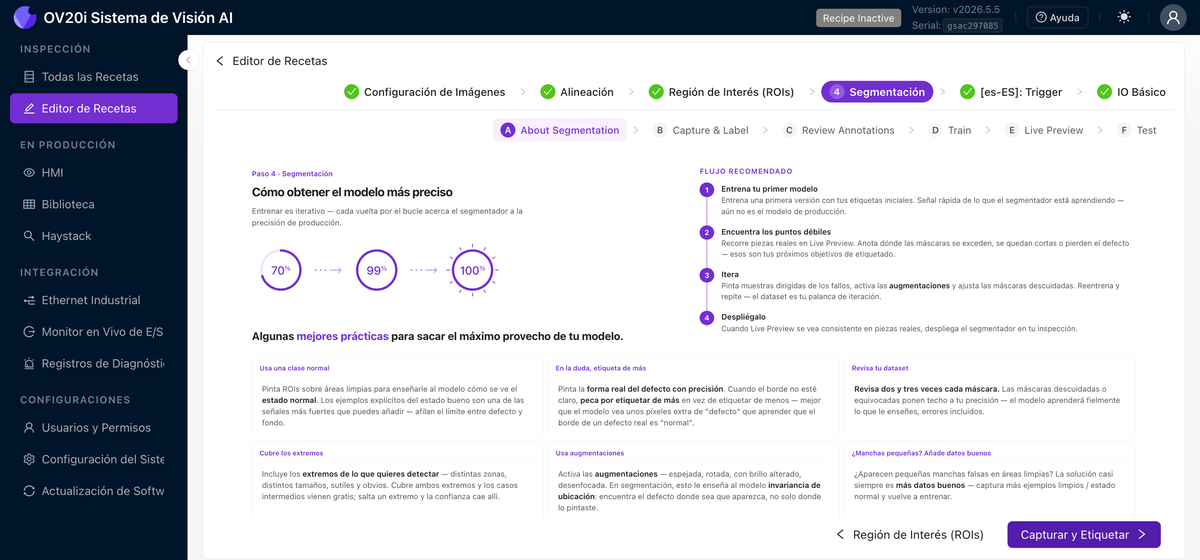1200x560 pixels.
Task: Click the Capturar y Etiquetar button
Action: (x=1084, y=535)
